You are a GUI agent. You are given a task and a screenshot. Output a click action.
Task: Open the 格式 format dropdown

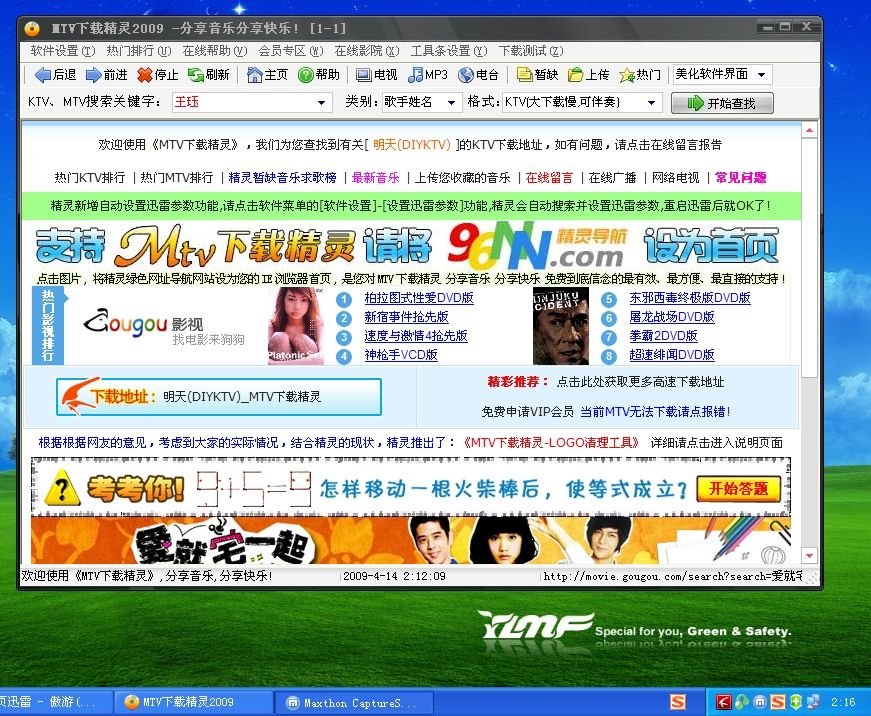(650, 101)
